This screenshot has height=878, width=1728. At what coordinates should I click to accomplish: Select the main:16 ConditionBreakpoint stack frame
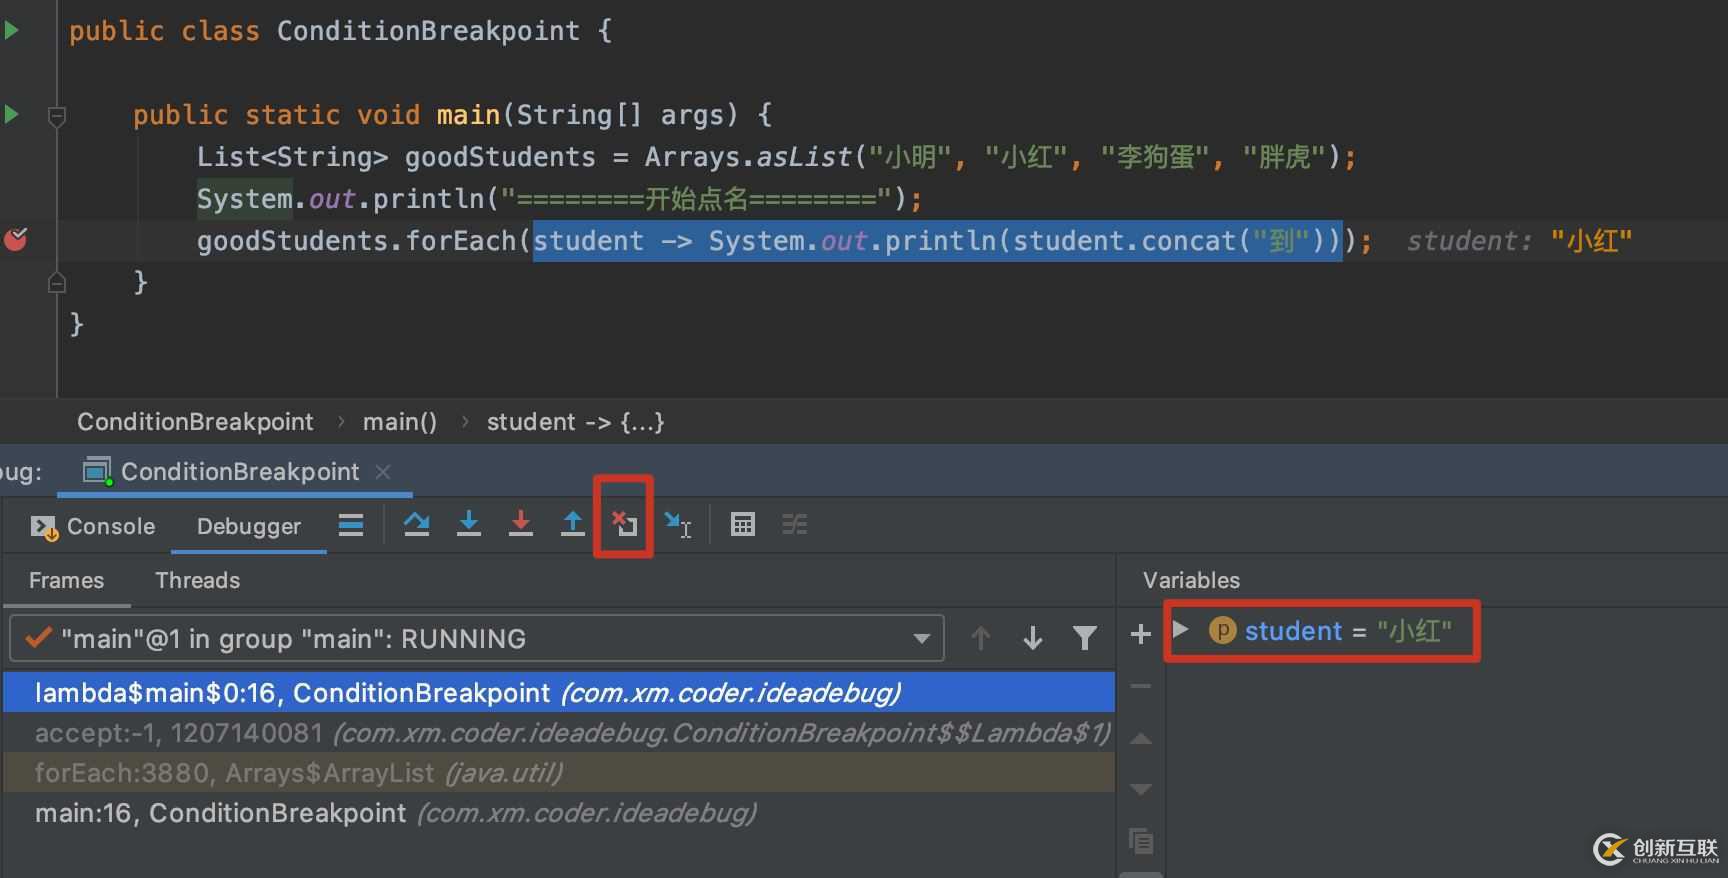pos(559,813)
